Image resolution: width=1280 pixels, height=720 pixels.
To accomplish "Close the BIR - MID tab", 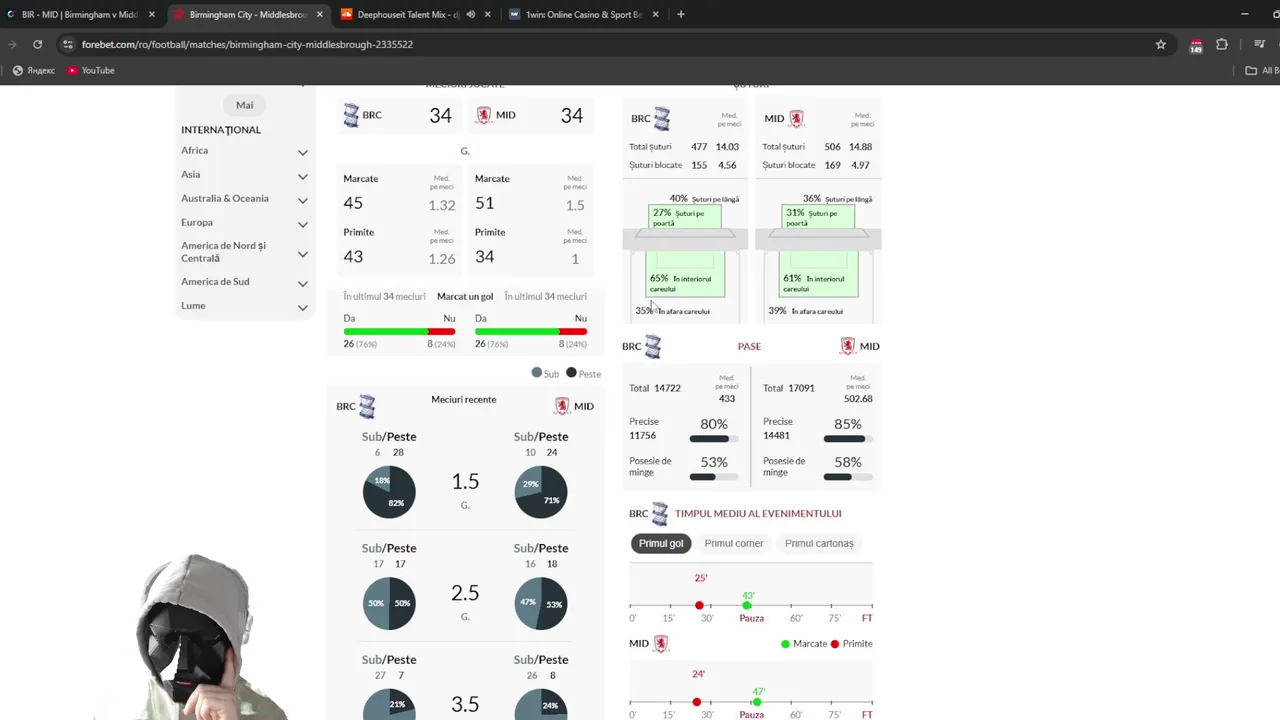I will 151,14.
